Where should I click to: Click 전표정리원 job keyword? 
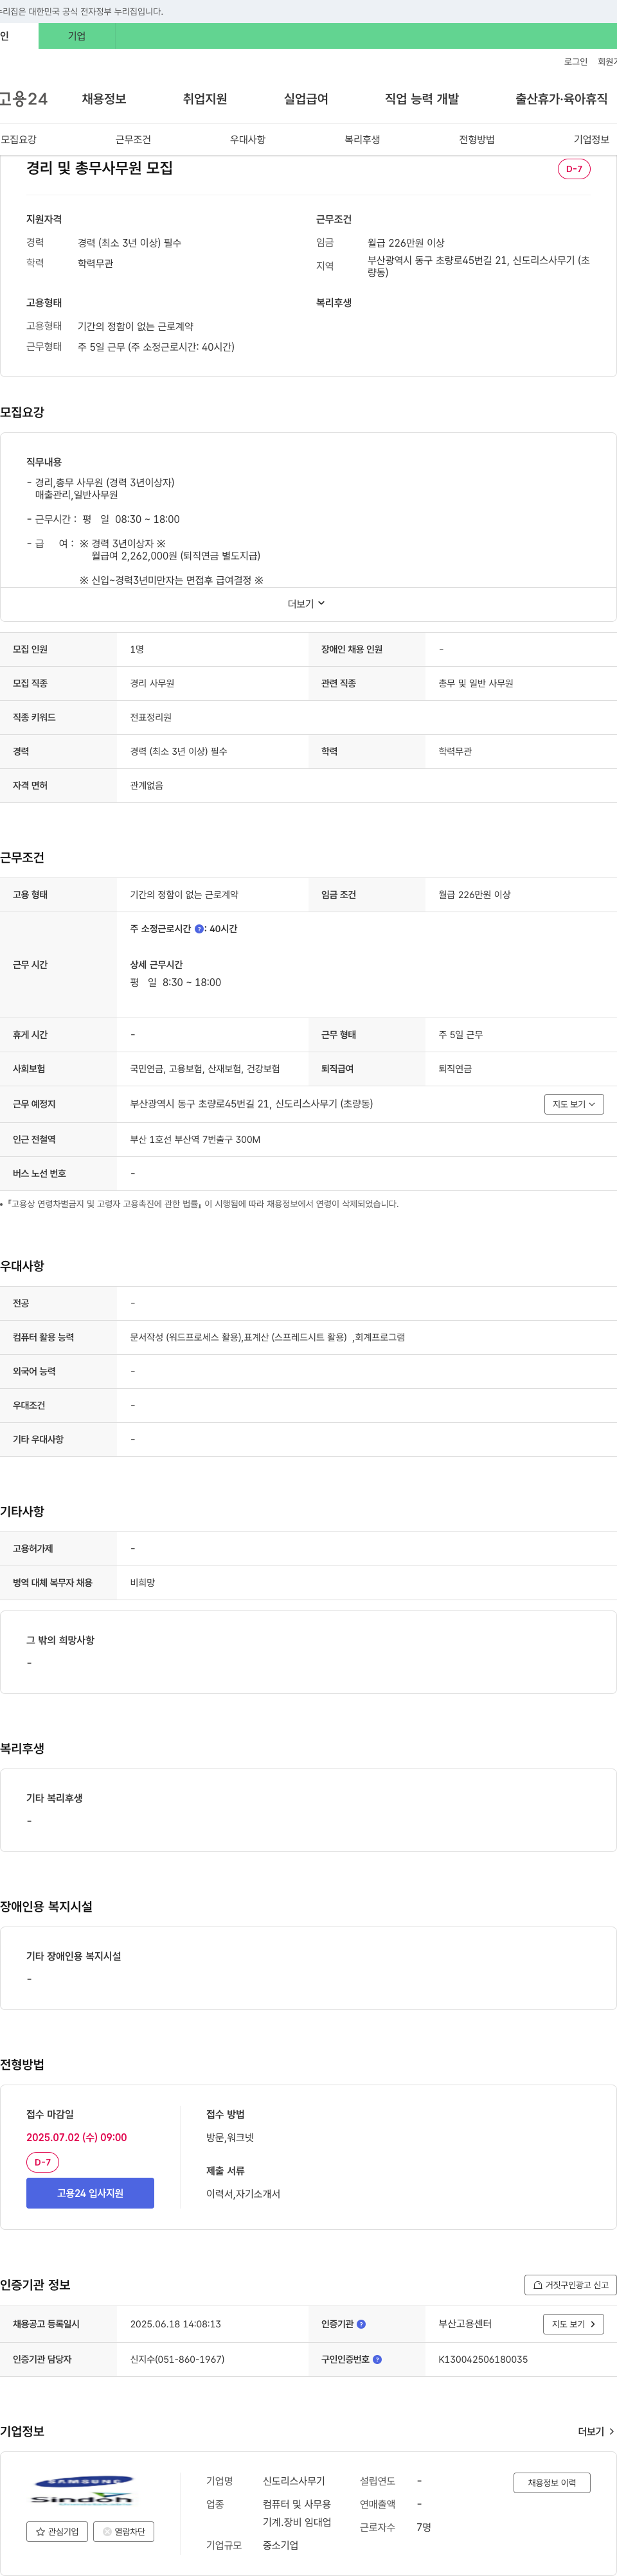point(151,717)
